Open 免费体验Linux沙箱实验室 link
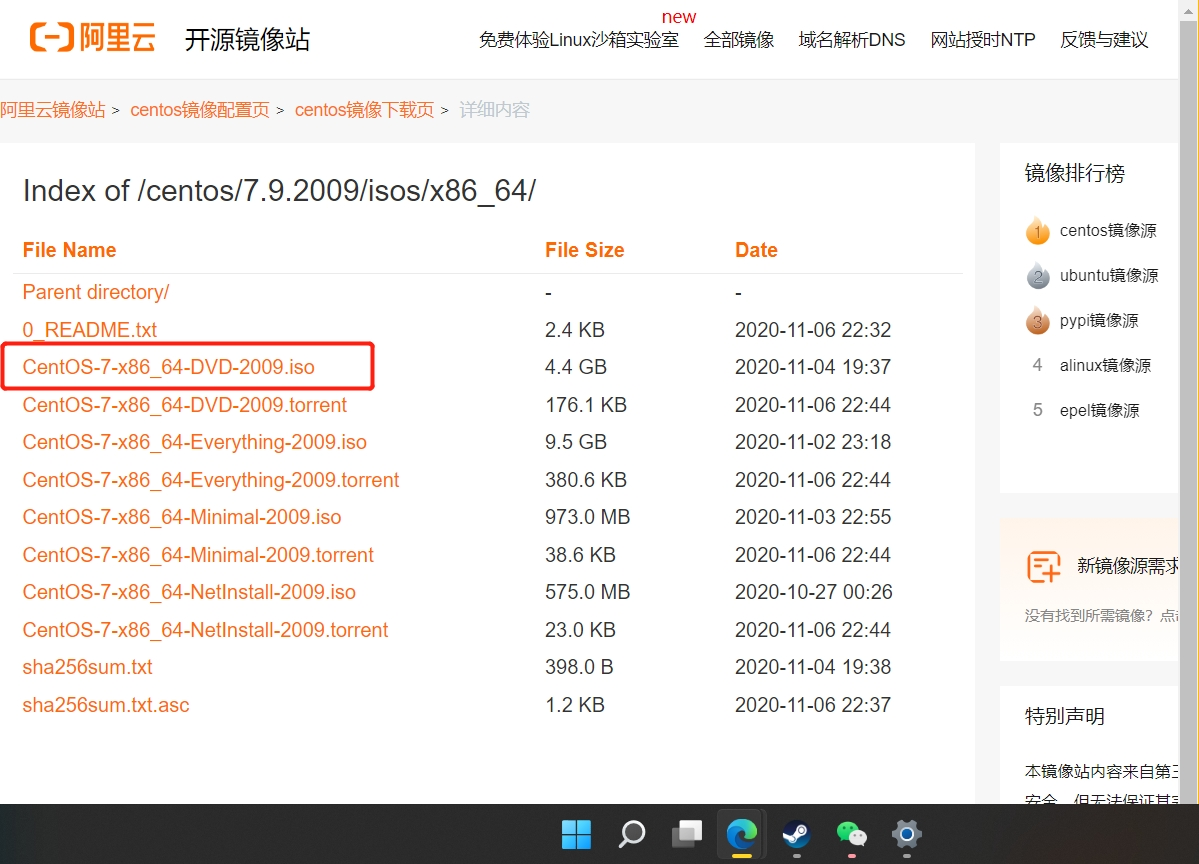The width and height of the screenshot is (1199, 864). 578,40
